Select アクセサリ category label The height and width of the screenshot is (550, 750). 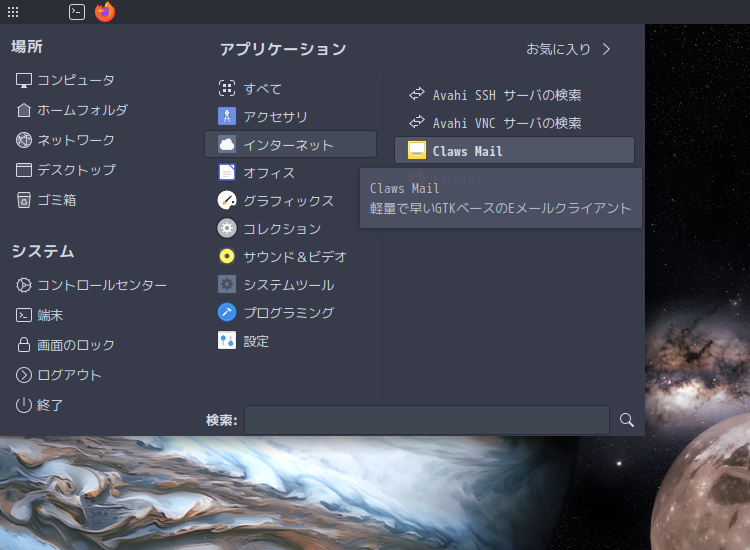(276, 117)
